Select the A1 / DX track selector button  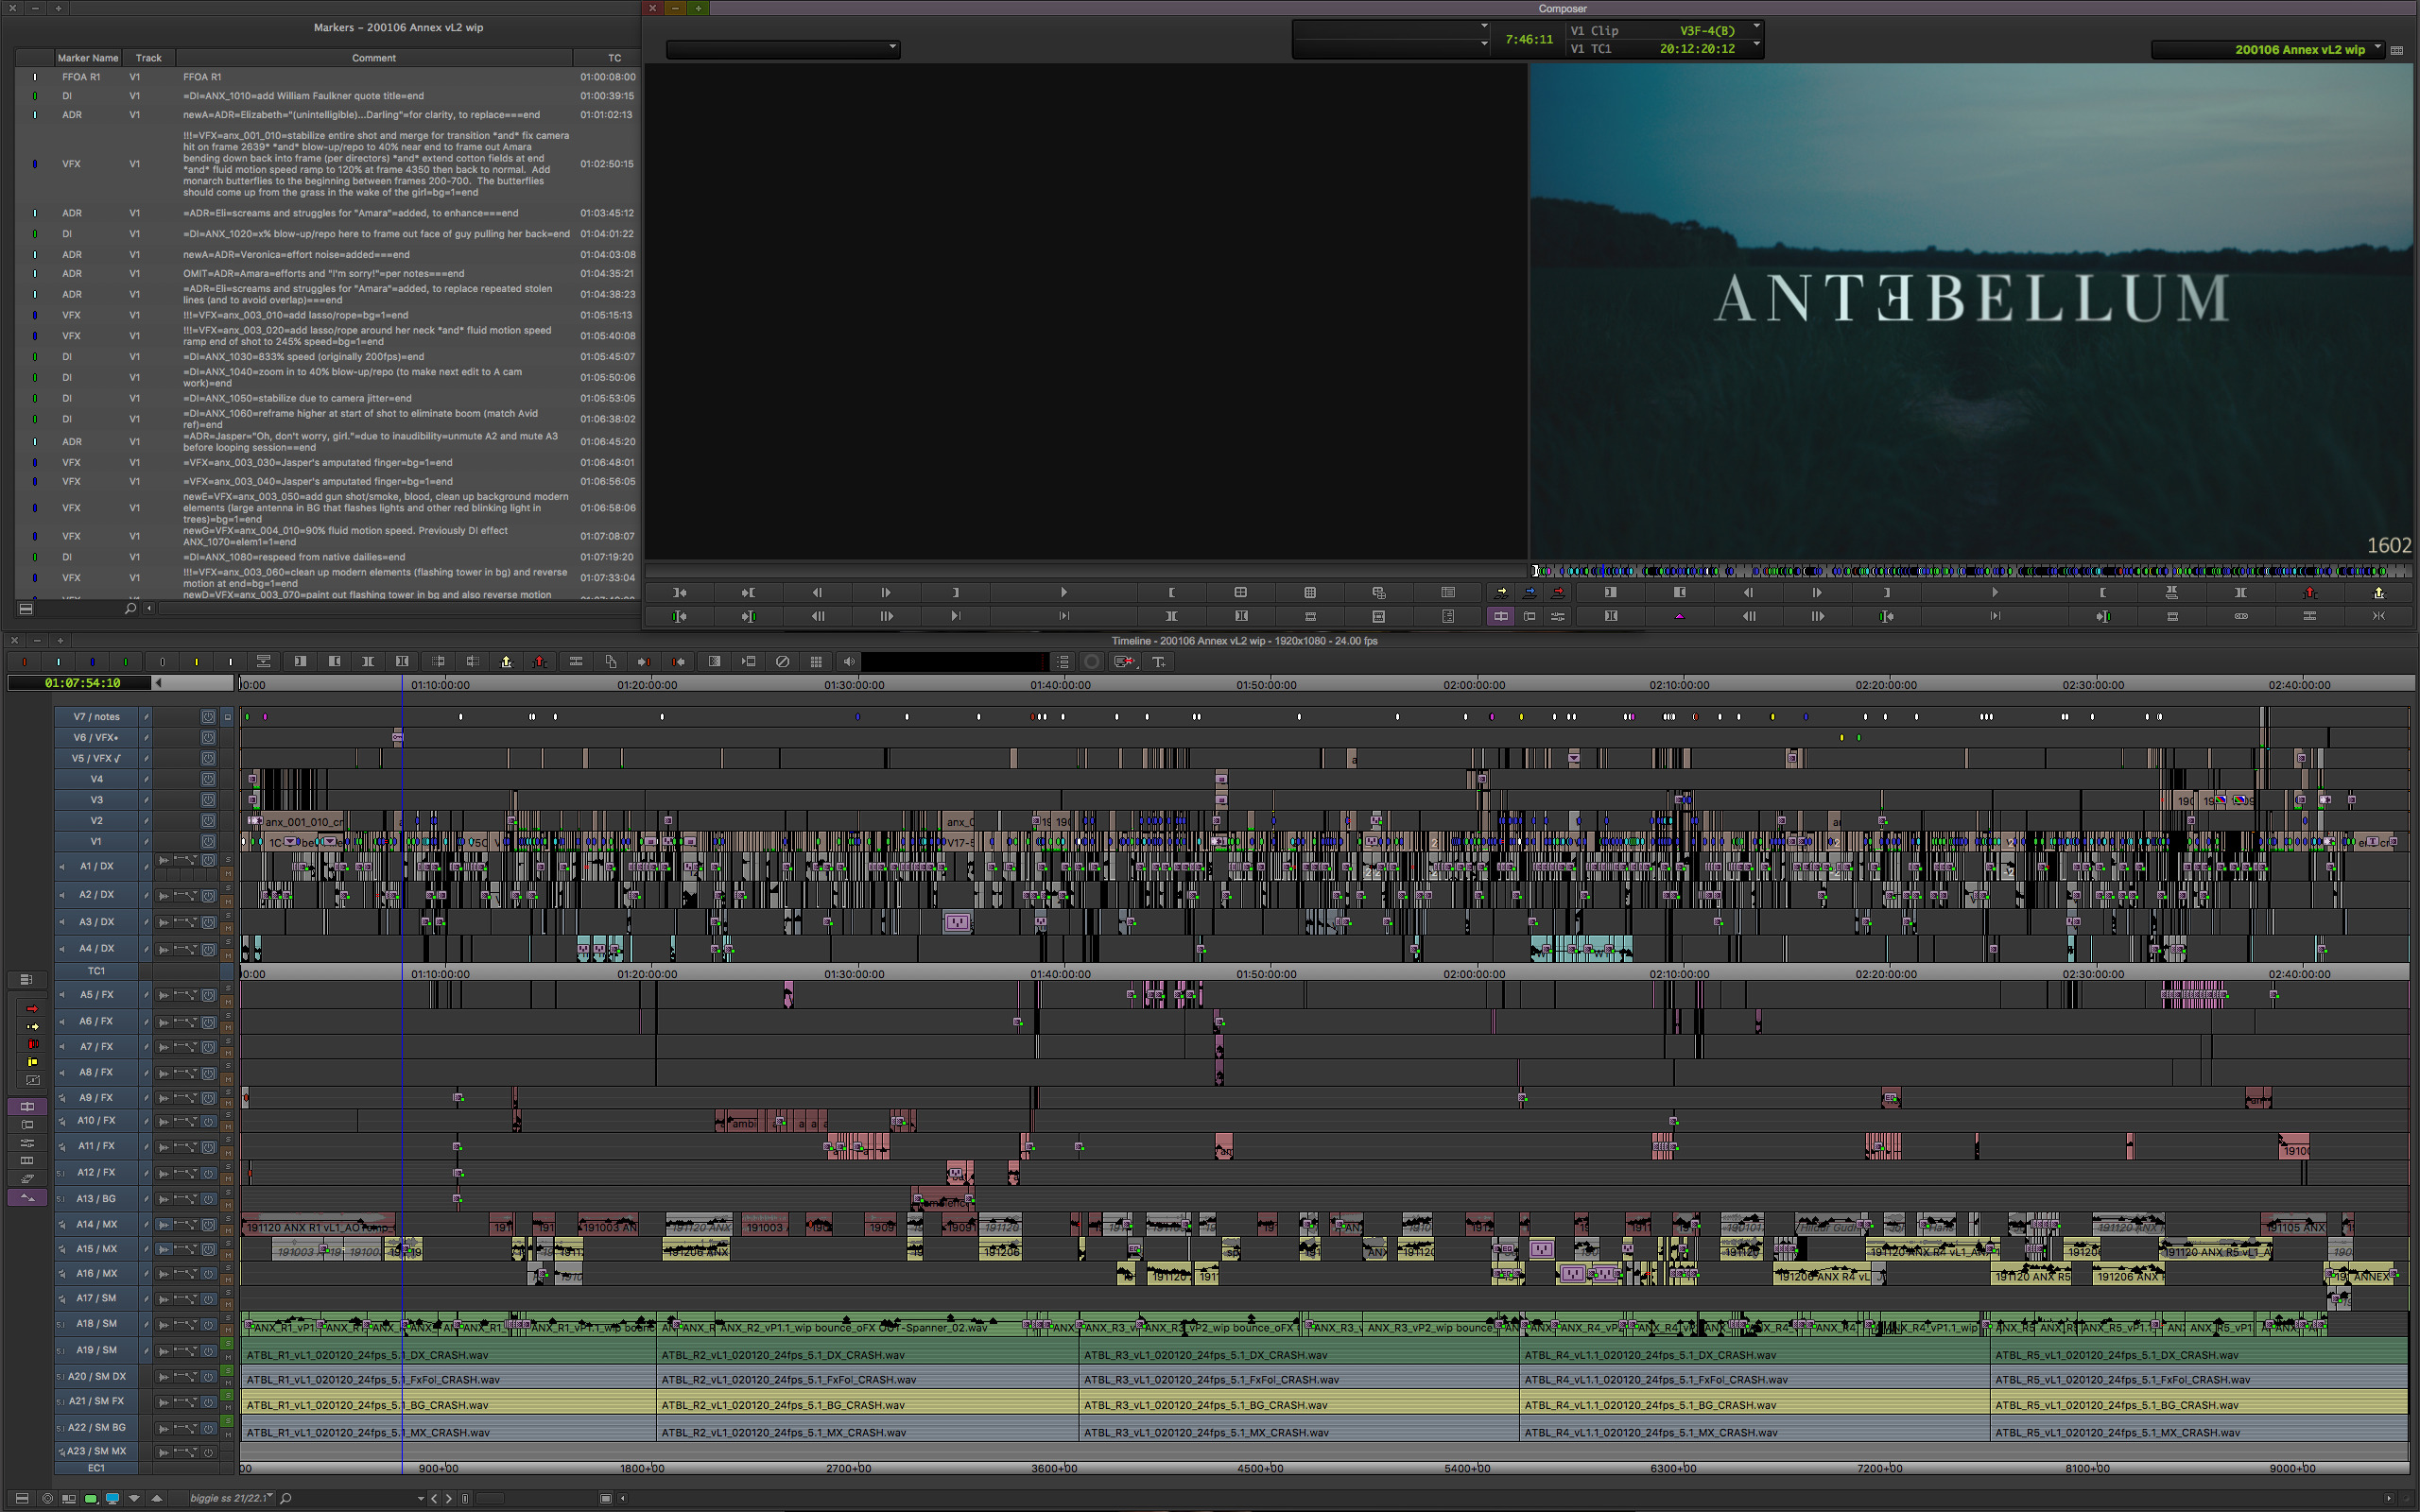(x=97, y=866)
